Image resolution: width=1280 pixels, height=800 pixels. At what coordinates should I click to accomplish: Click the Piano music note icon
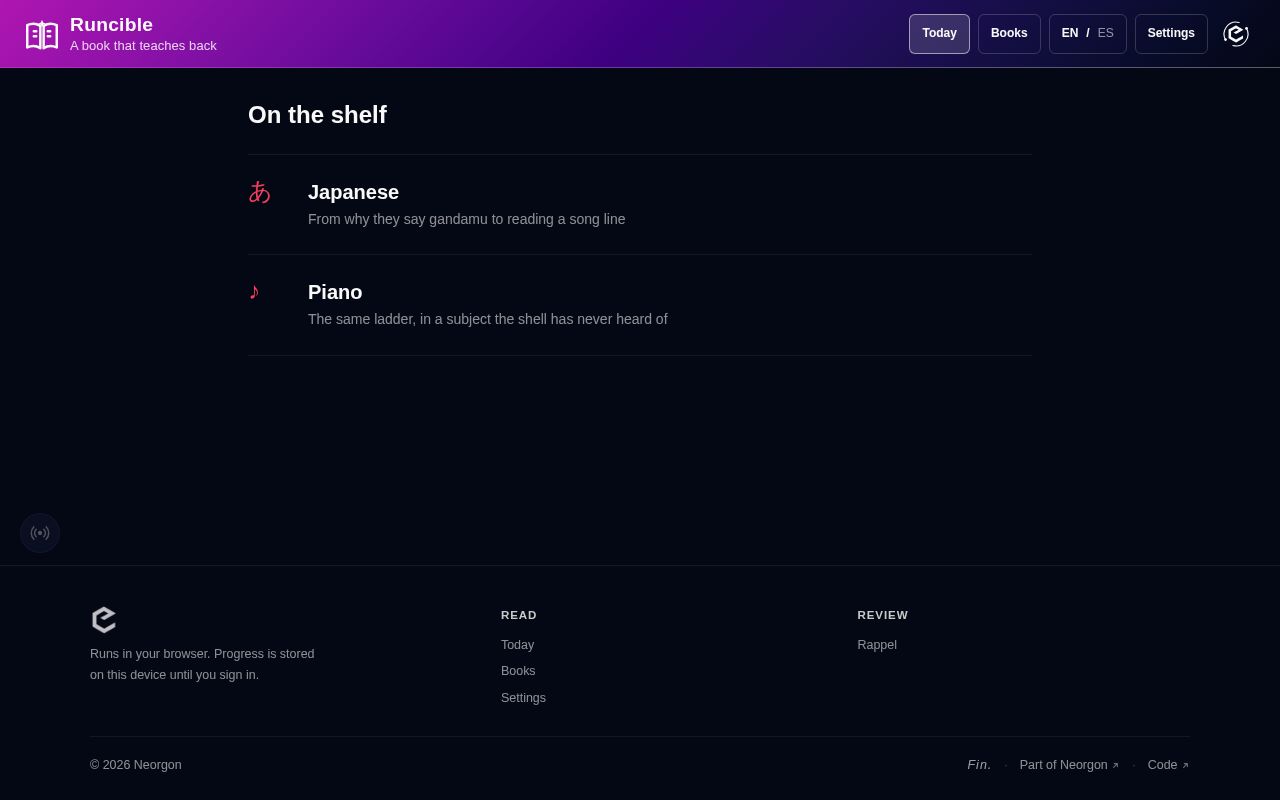pos(254,291)
